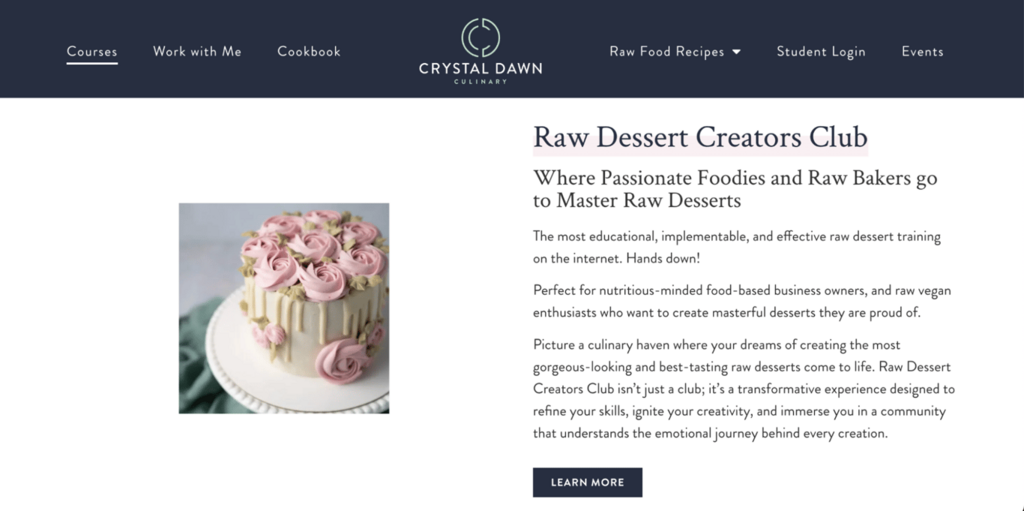The height and width of the screenshot is (511, 1024).
Task: Click the Crystal Dawn circular logo icon
Action: (x=480, y=37)
